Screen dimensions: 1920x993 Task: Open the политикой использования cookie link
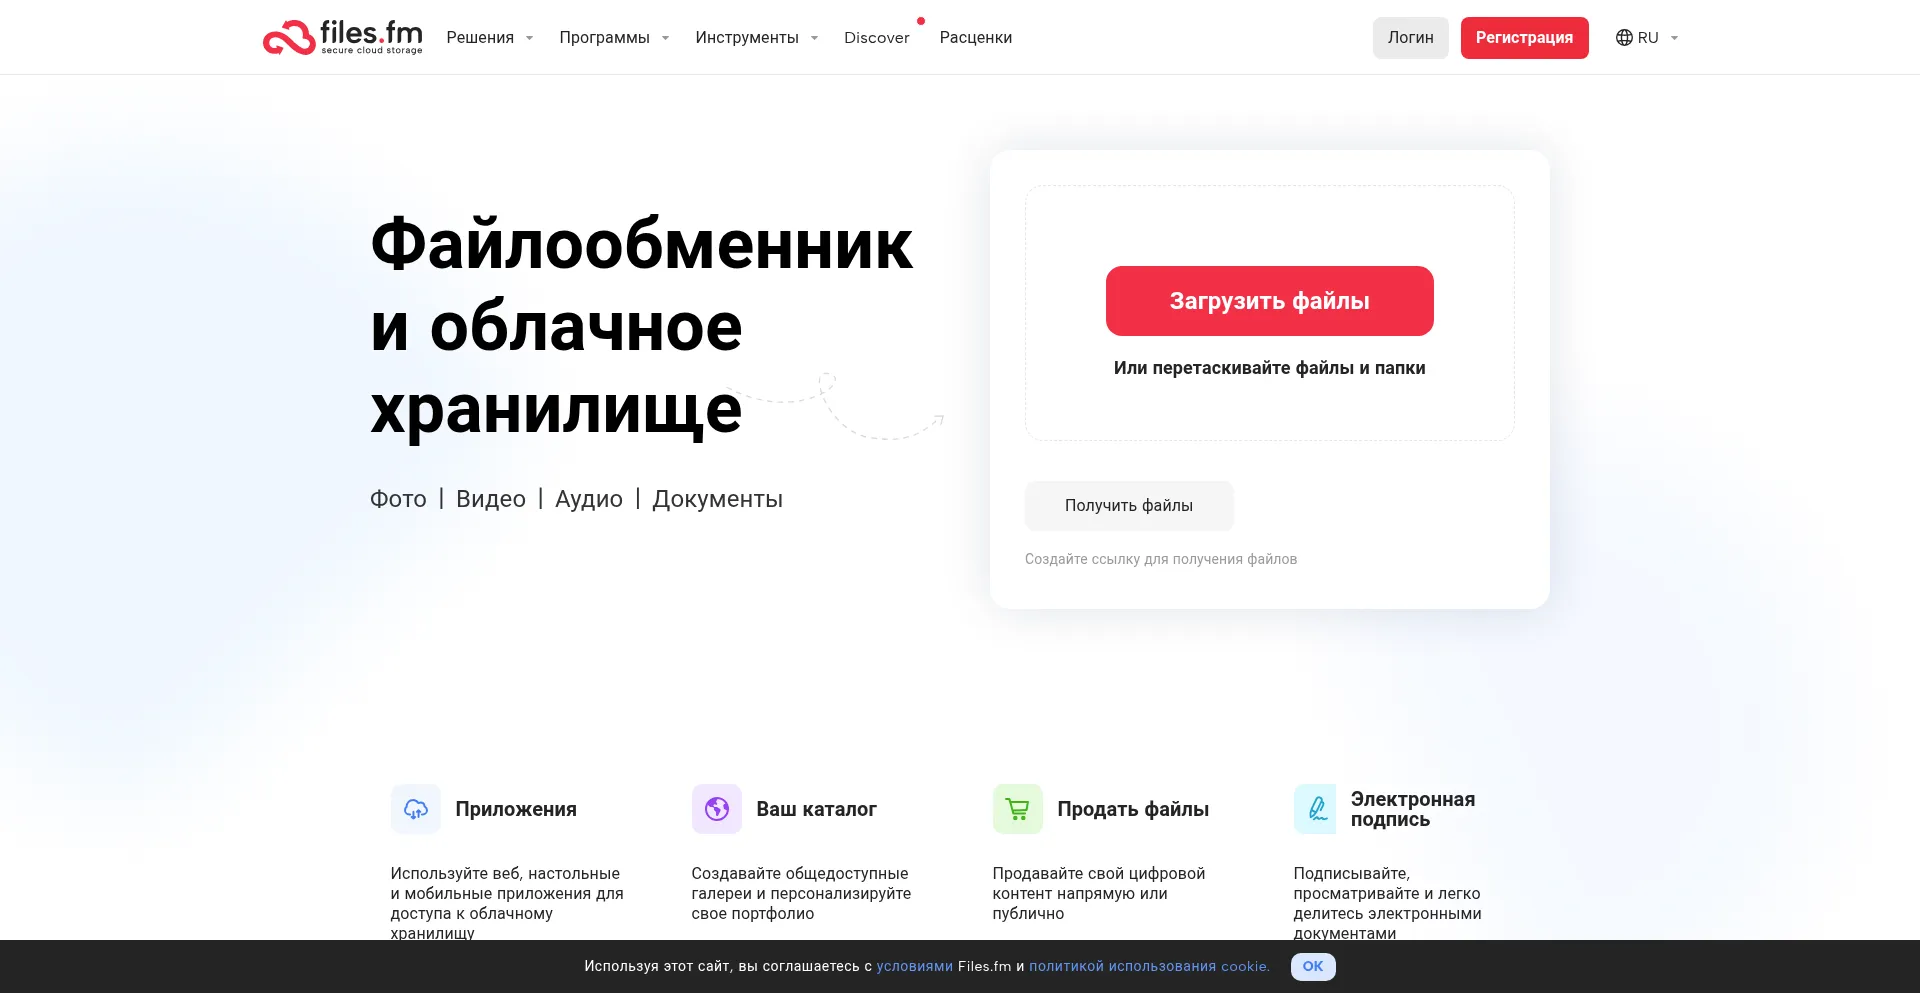pyautogui.click(x=1149, y=966)
